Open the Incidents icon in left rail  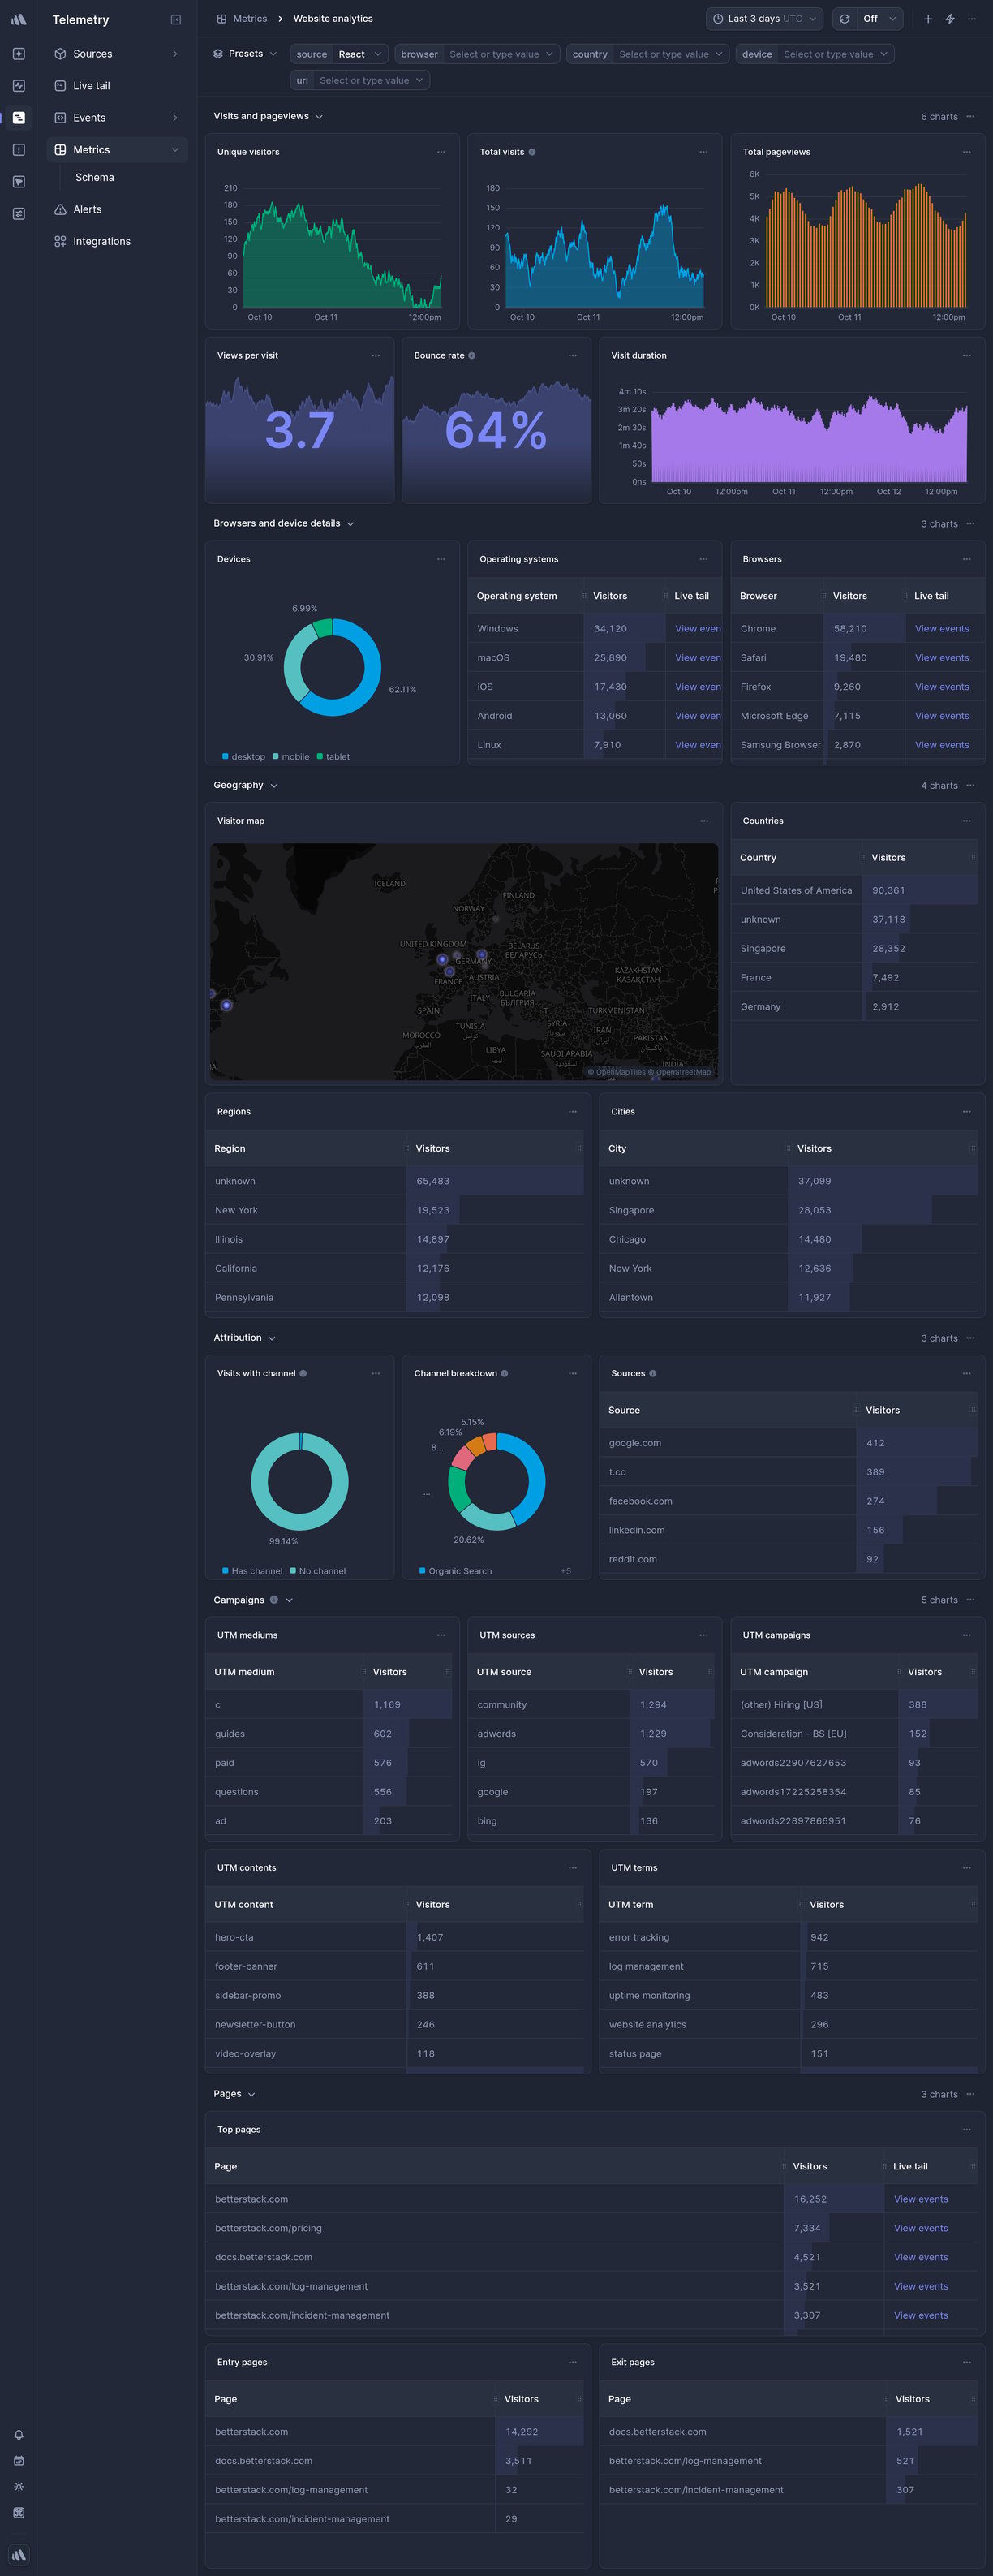pos(18,150)
